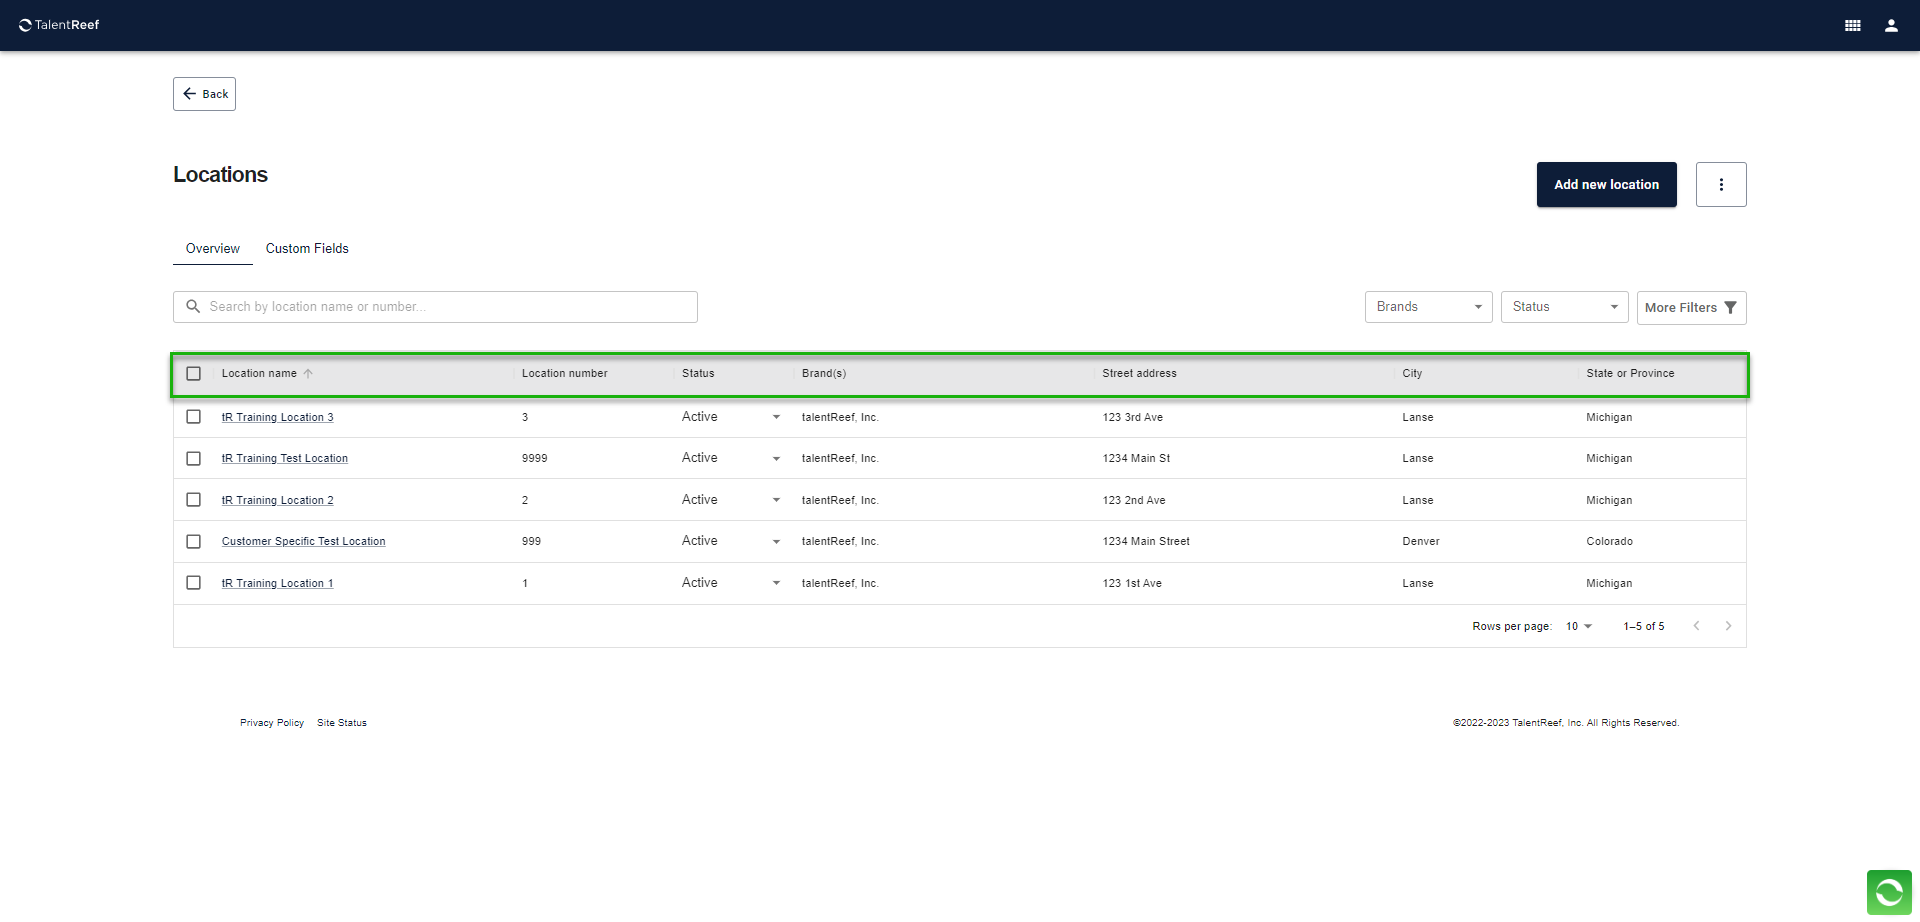Click the TalentReef logo in header
Viewport: 1920px width, 922px height.
(60, 25)
